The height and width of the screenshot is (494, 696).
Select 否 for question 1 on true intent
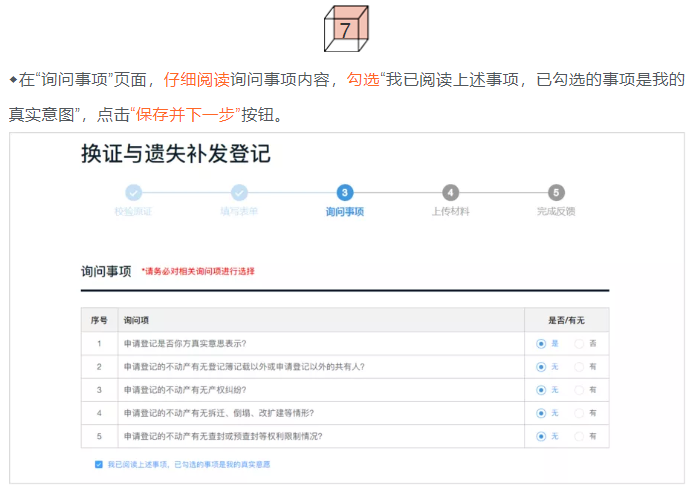click(579, 343)
